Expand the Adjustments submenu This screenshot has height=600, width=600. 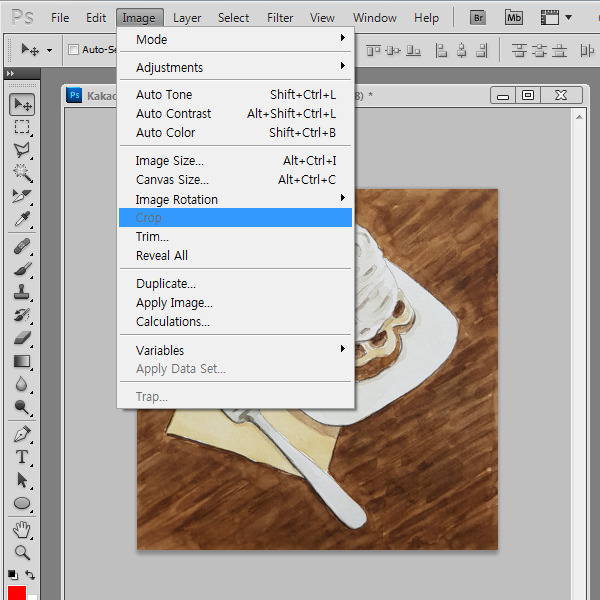235,67
